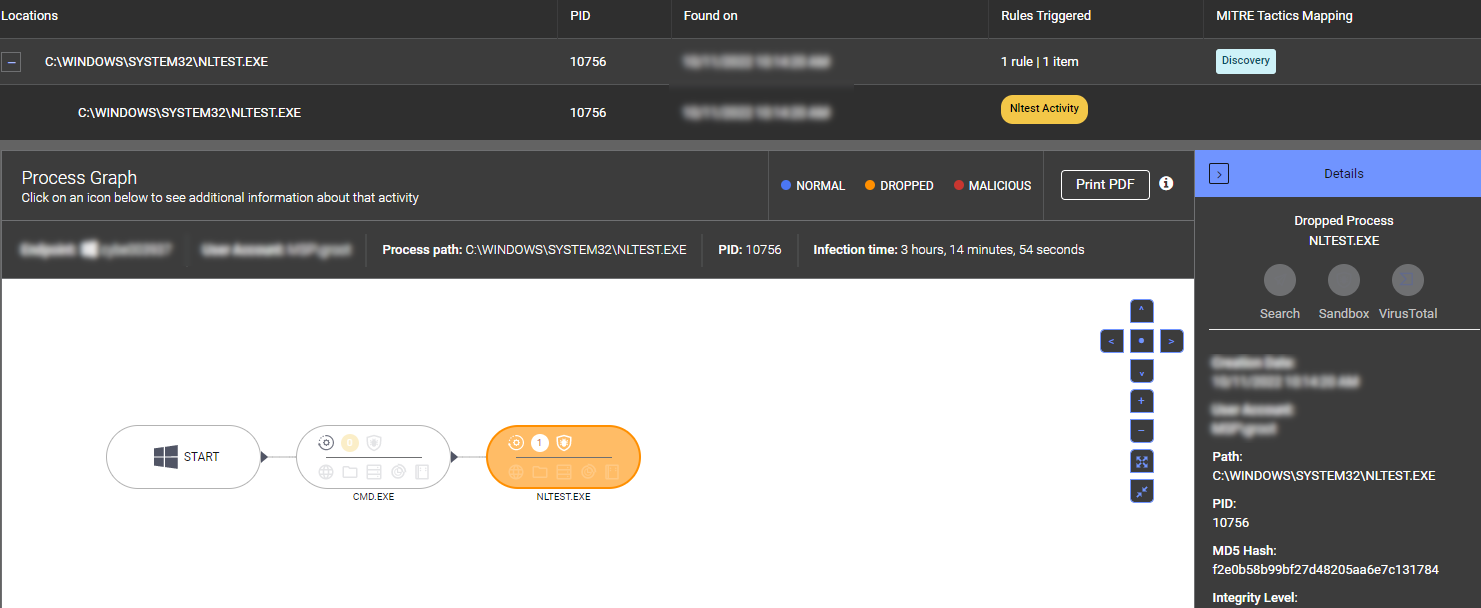Click NLTEST.EXE alert count badge

tap(540, 442)
